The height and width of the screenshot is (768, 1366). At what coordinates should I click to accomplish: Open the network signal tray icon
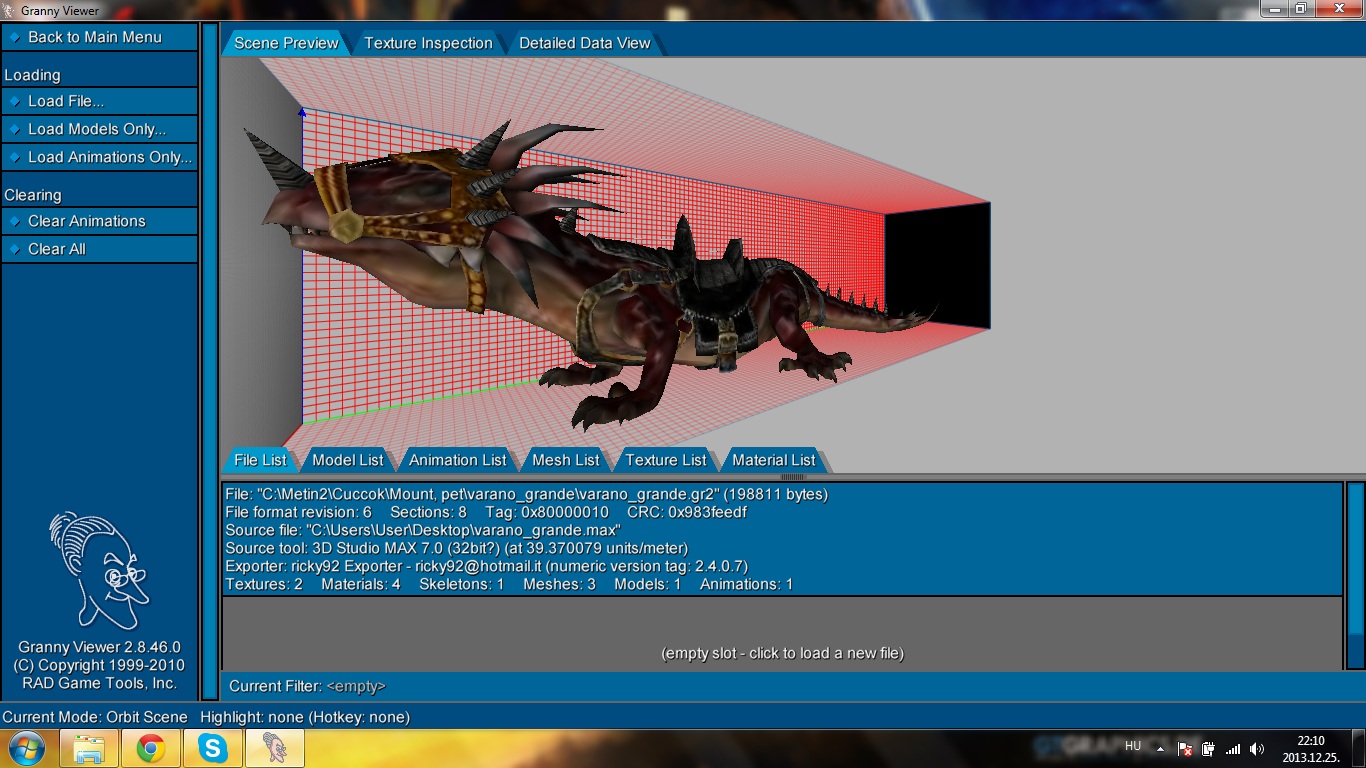(1233, 749)
